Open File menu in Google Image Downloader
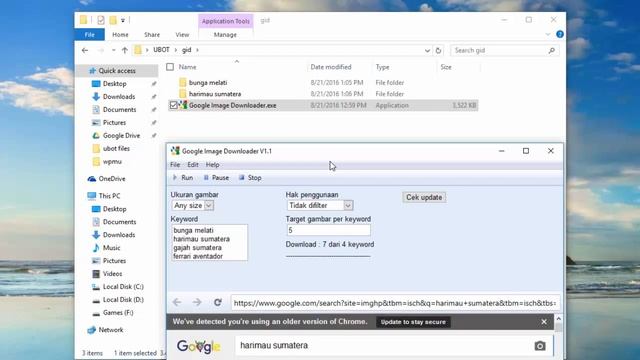 [175, 165]
